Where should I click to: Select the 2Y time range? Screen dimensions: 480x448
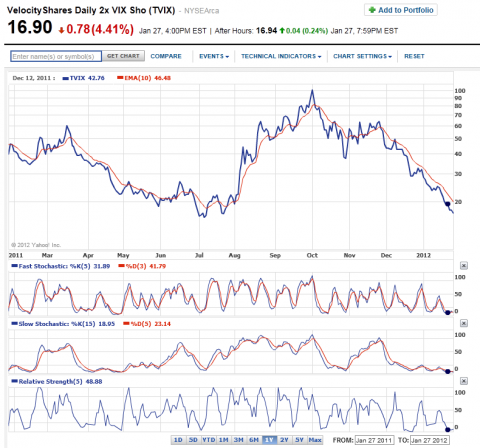(x=284, y=440)
